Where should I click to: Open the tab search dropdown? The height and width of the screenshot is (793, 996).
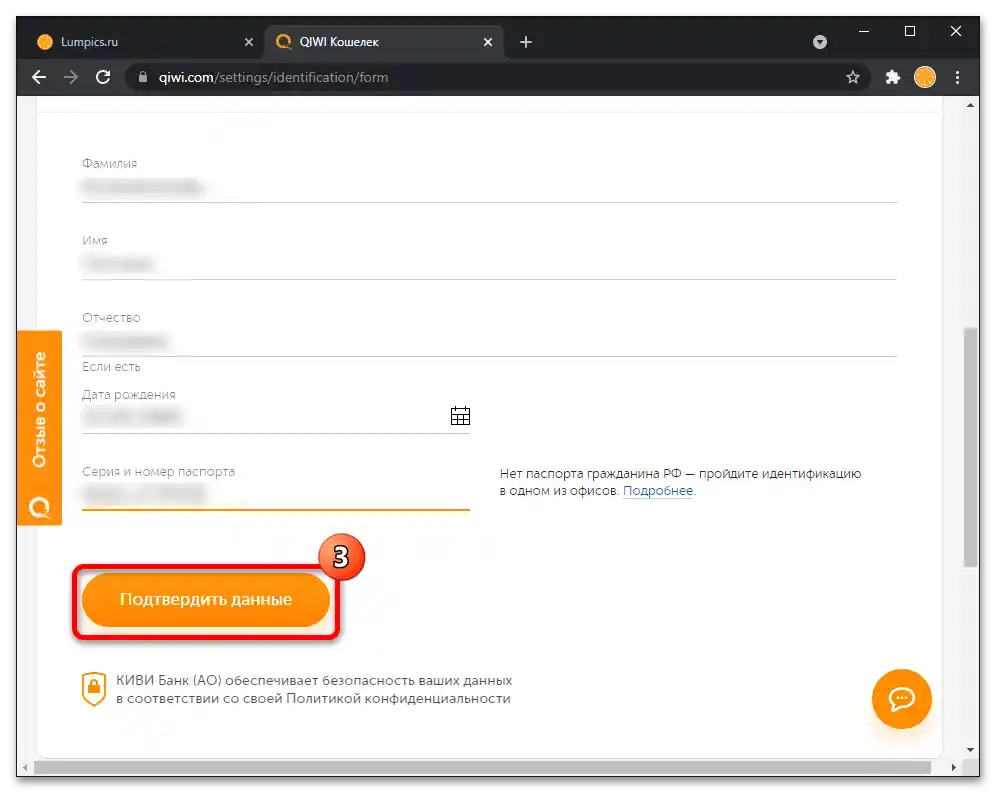pyautogui.click(x=820, y=42)
